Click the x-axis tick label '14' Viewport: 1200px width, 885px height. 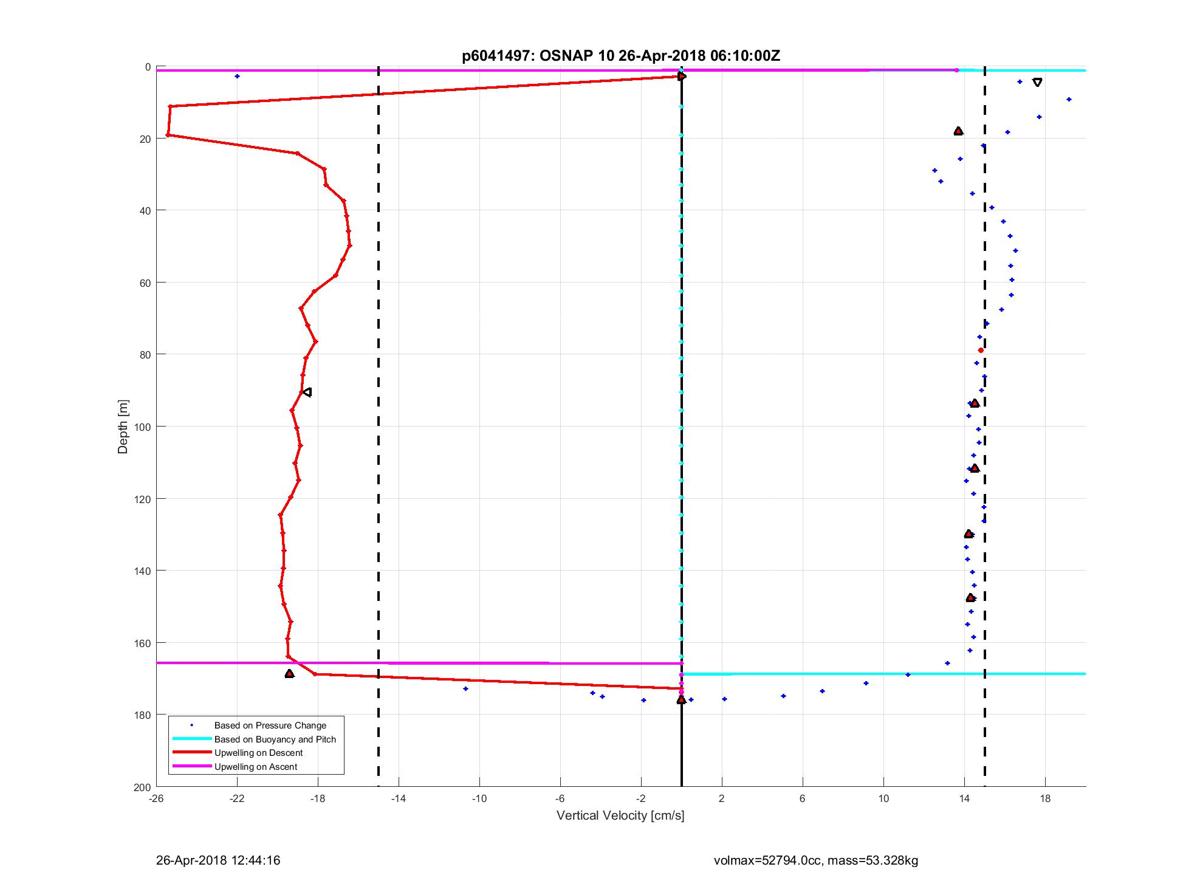coord(964,798)
